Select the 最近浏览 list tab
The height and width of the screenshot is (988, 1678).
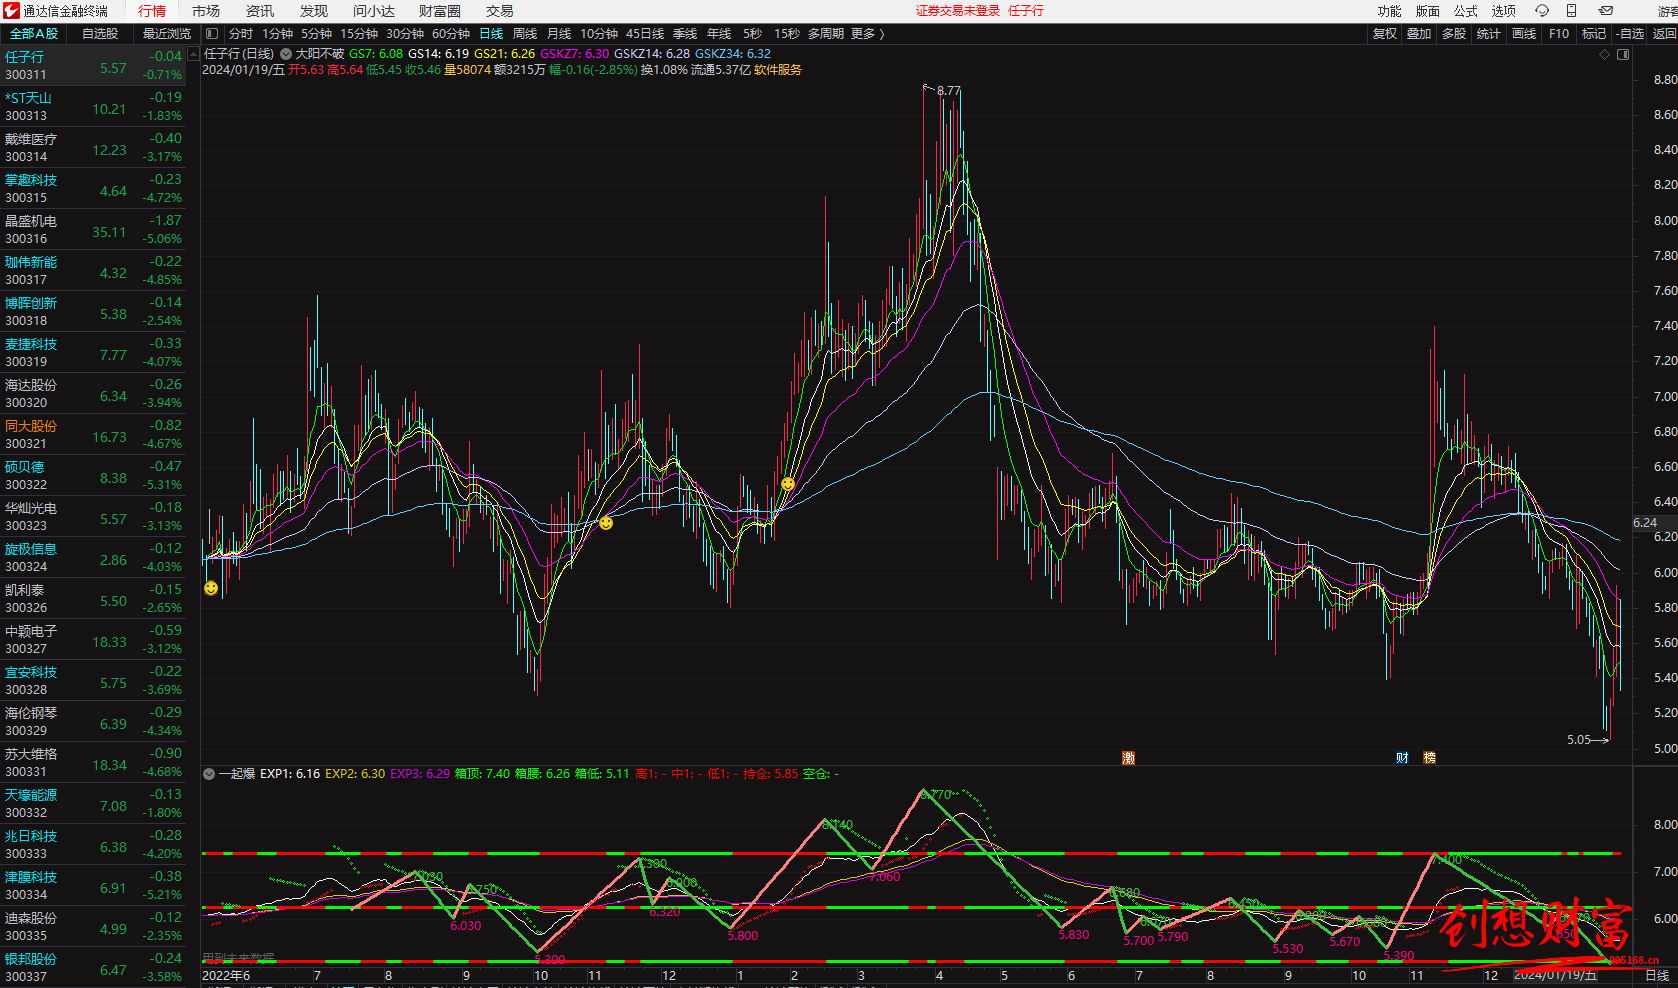[x=167, y=34]
